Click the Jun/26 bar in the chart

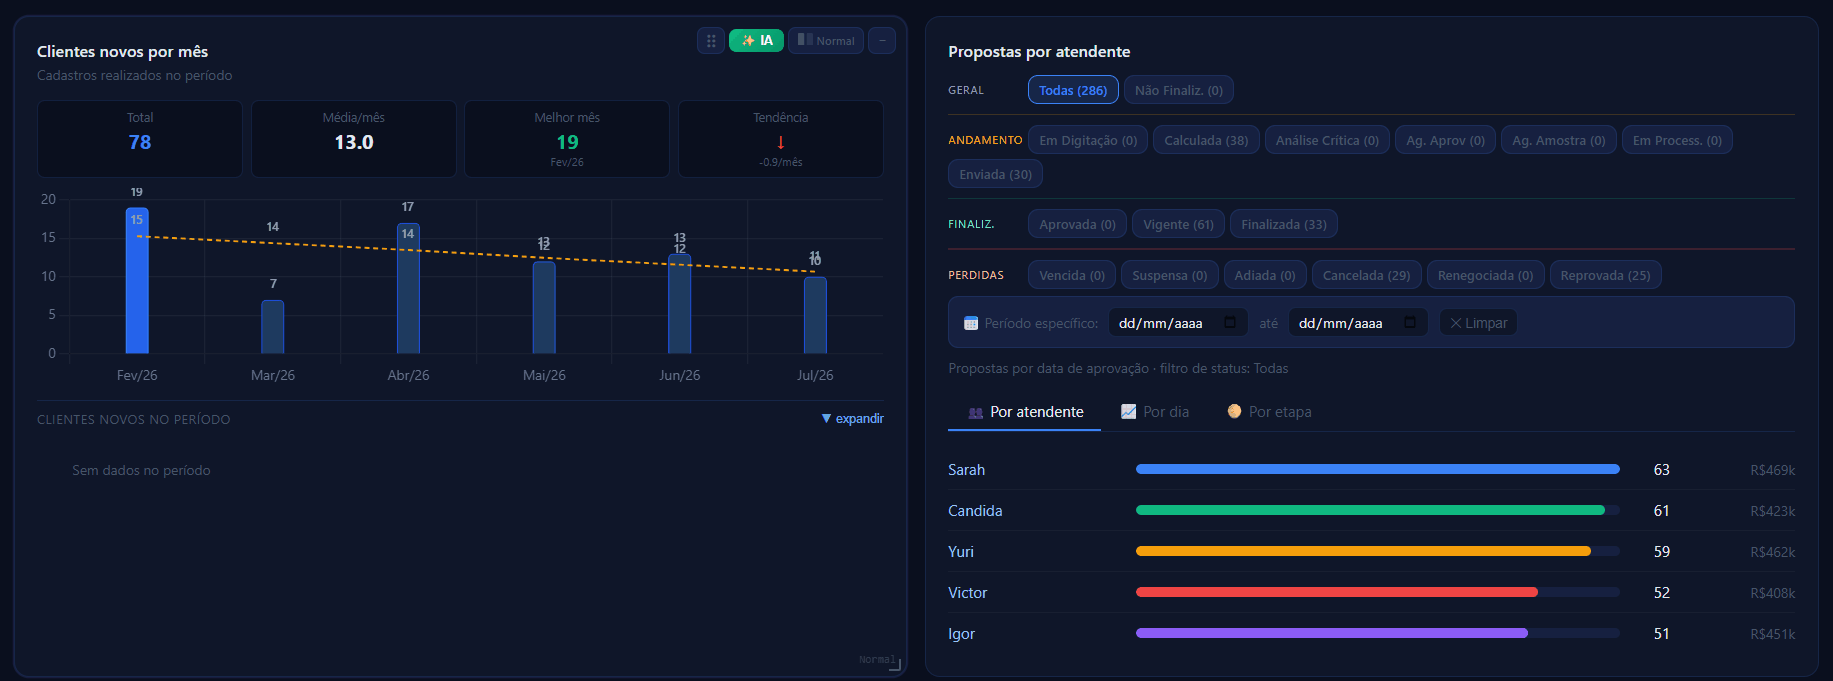(x=679, y=303)
